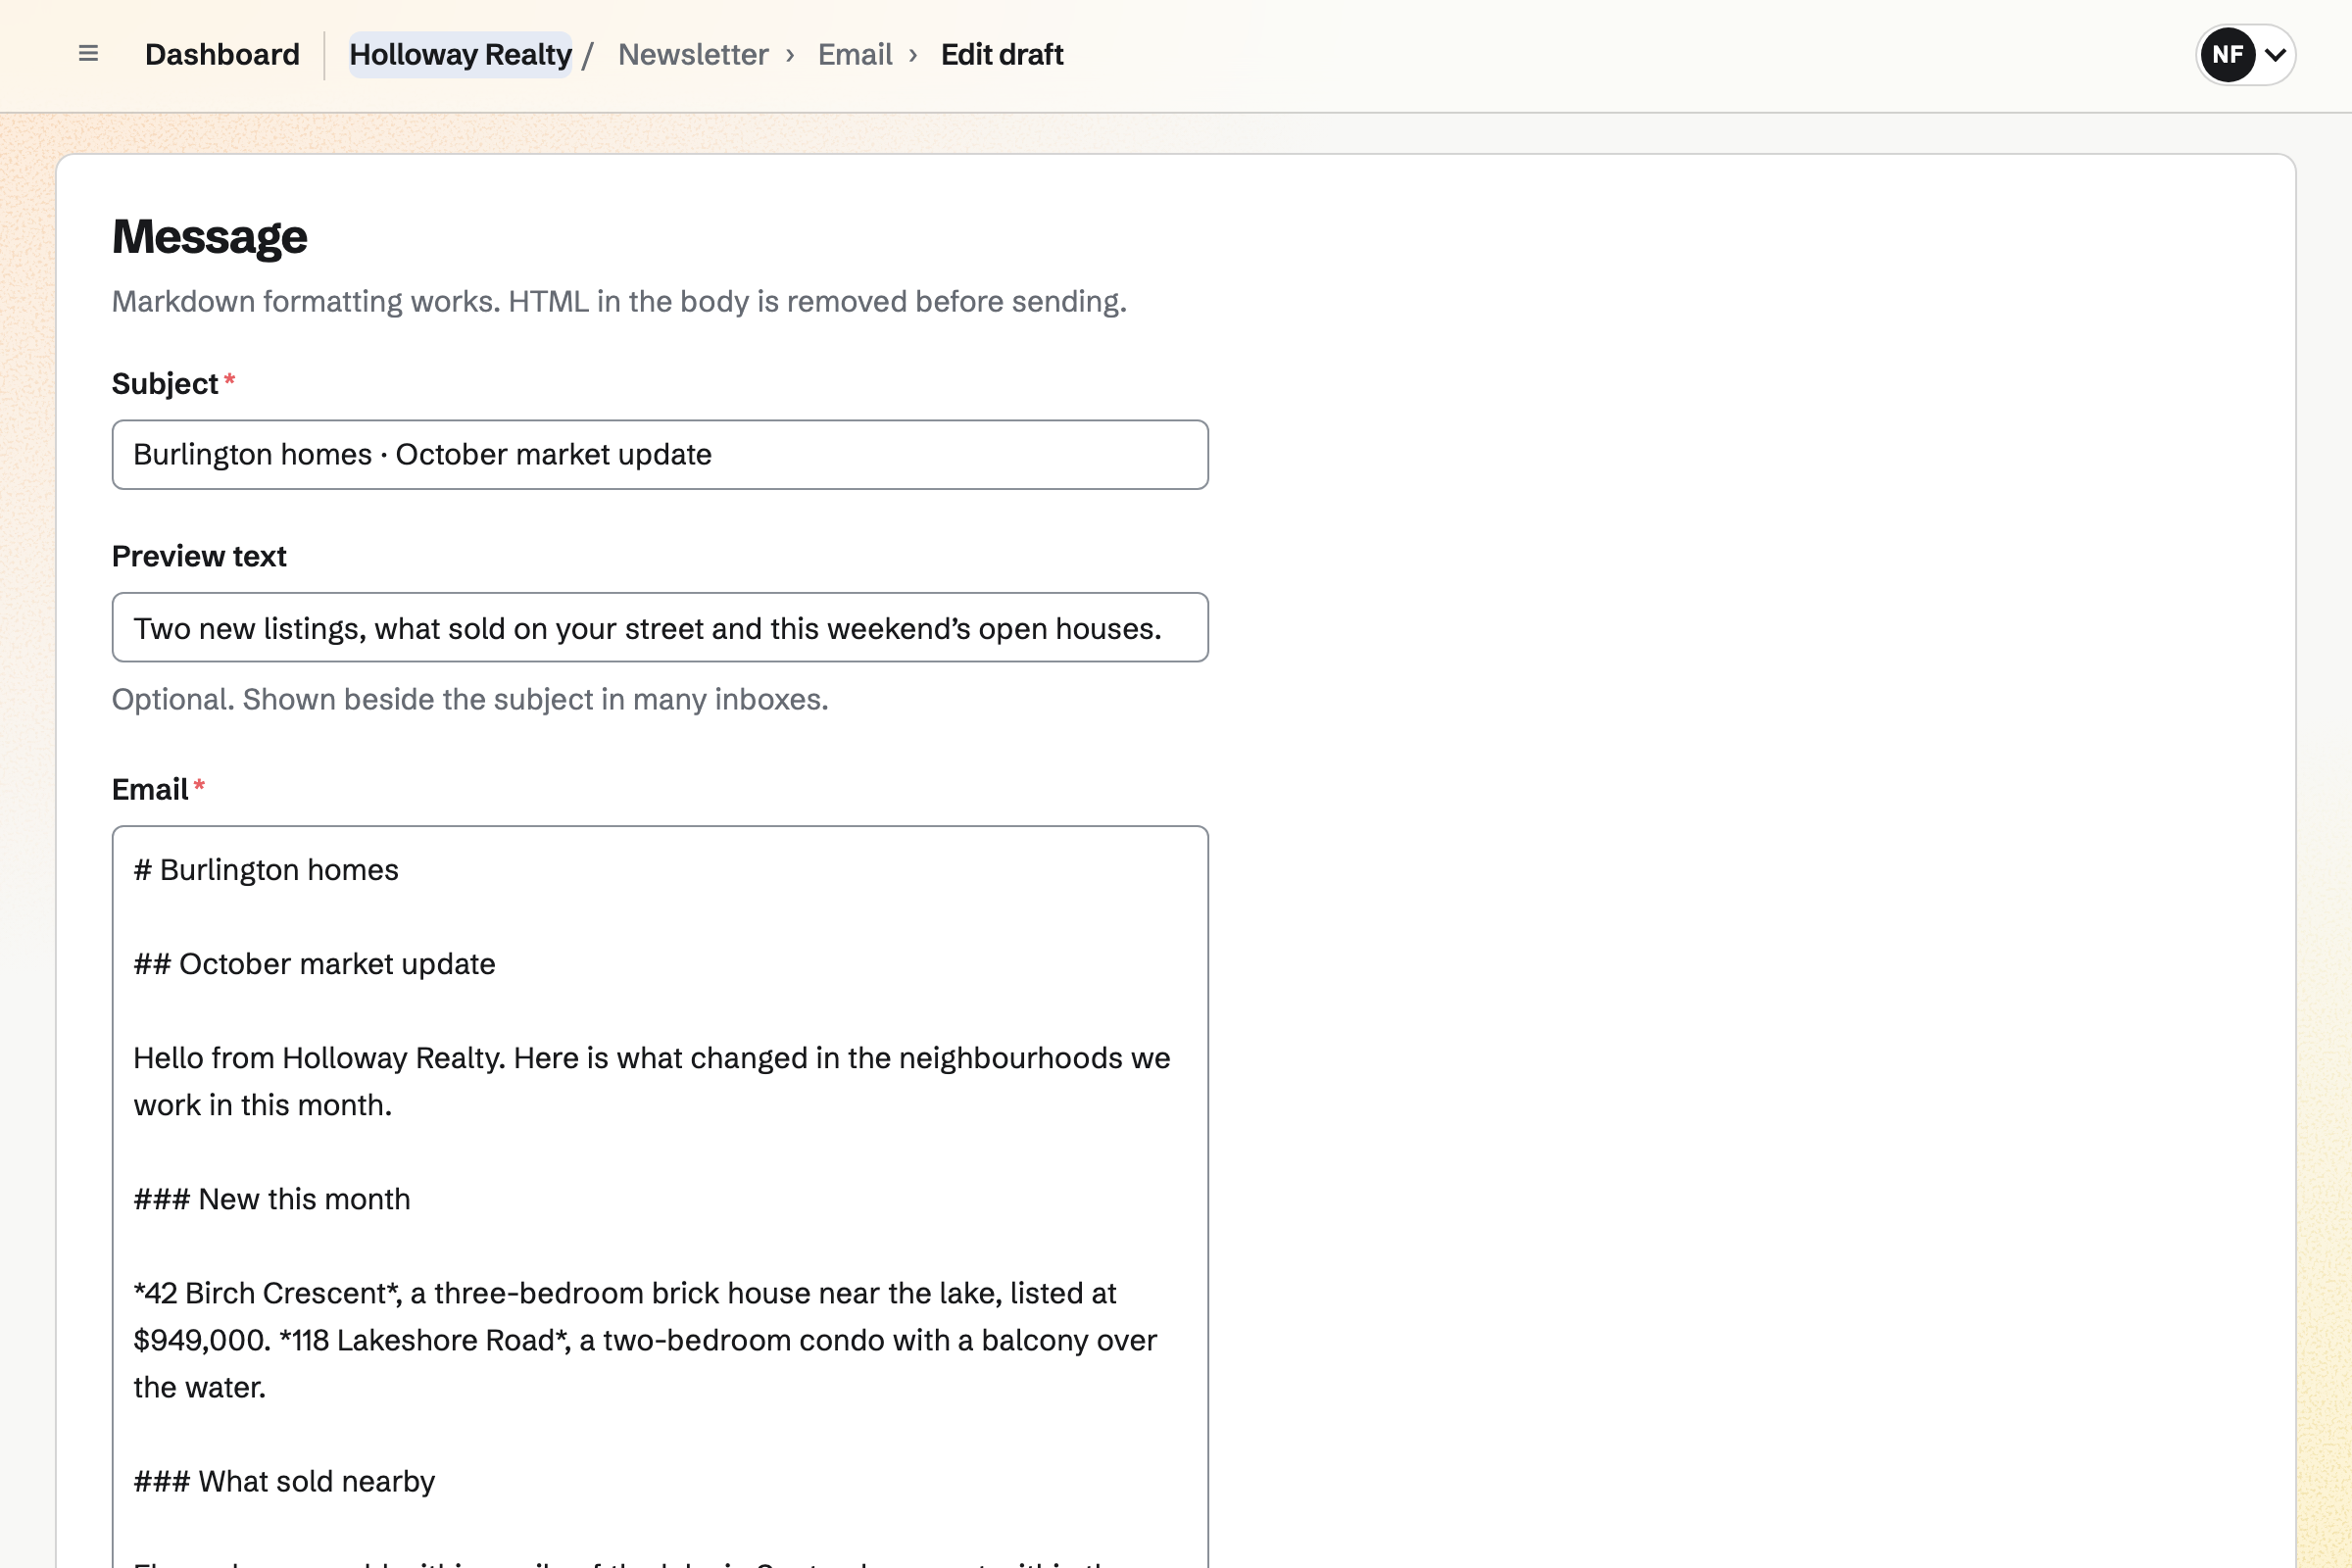Click the Preview text label
Viewport: 2352px width, 1568px height.
(x=199, y=556)
